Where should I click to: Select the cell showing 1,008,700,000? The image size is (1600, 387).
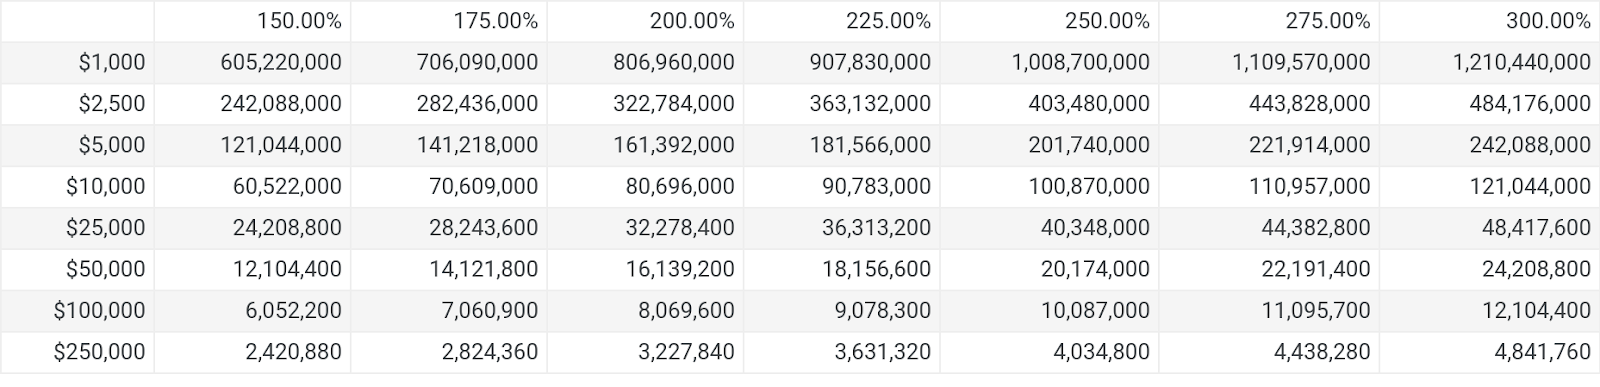click(1050, 63)
